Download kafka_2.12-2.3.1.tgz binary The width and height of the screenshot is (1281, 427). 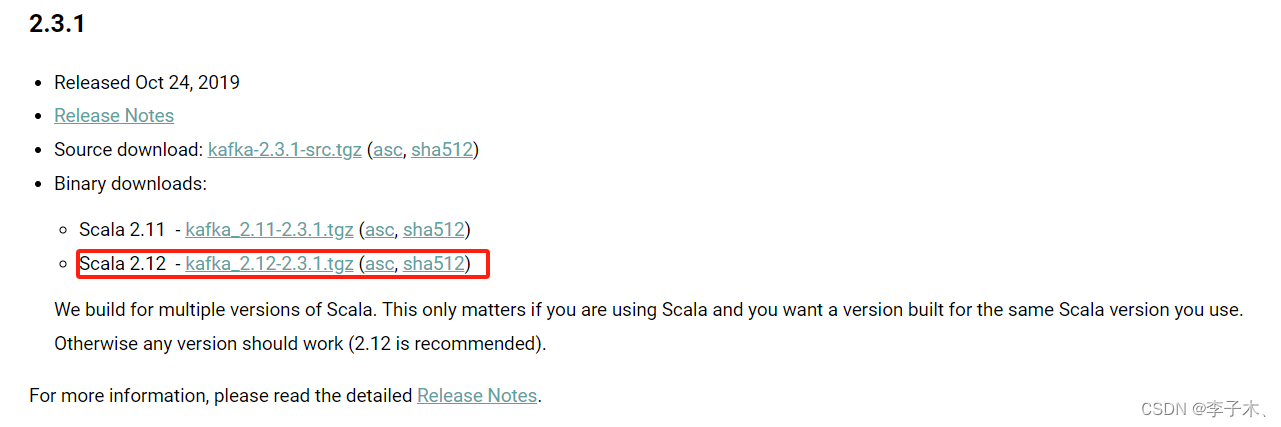(269, 264)
